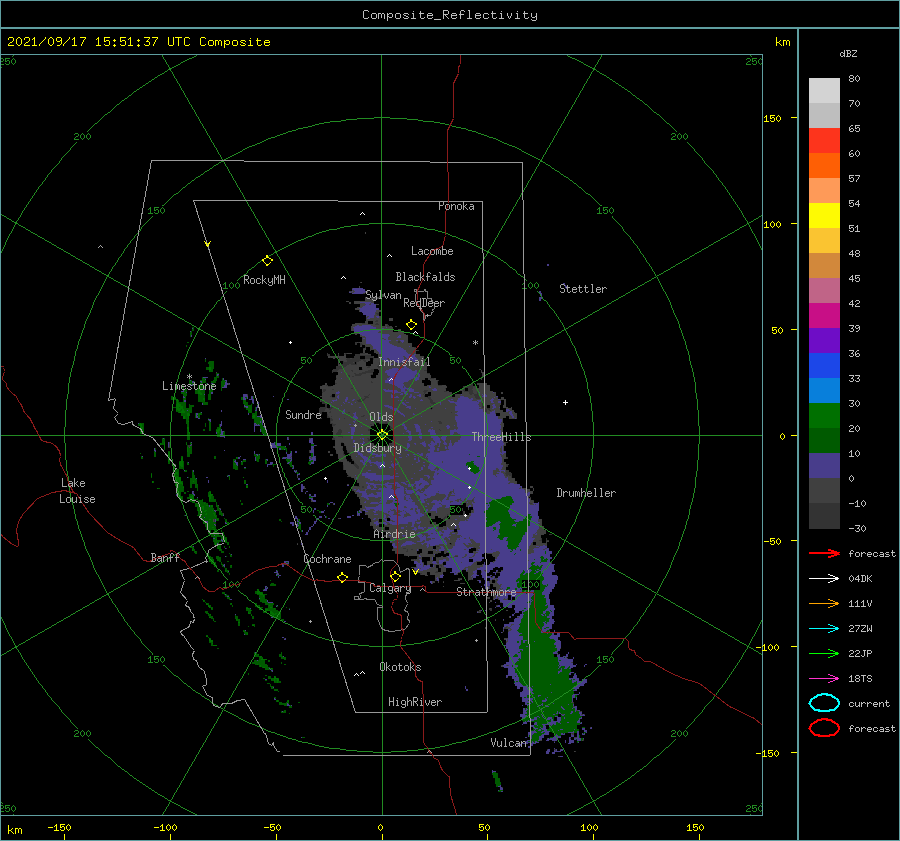
Task: Select the red forecast ellipse symbol
Action: point(824,728)
